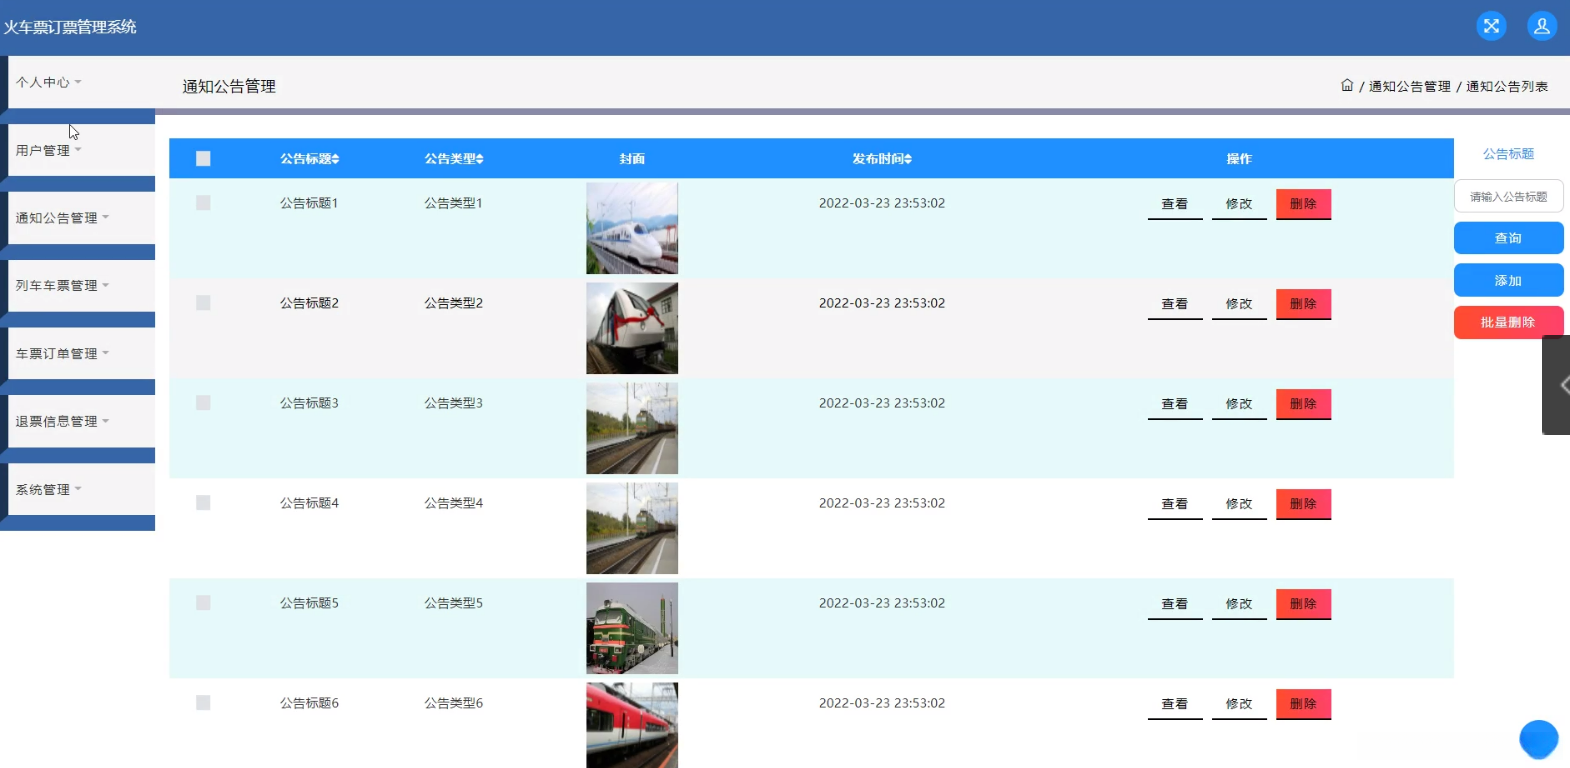Open cover image of 公告标题3
The width and height of the screenshot is (1570, 768).
point(632,428)
